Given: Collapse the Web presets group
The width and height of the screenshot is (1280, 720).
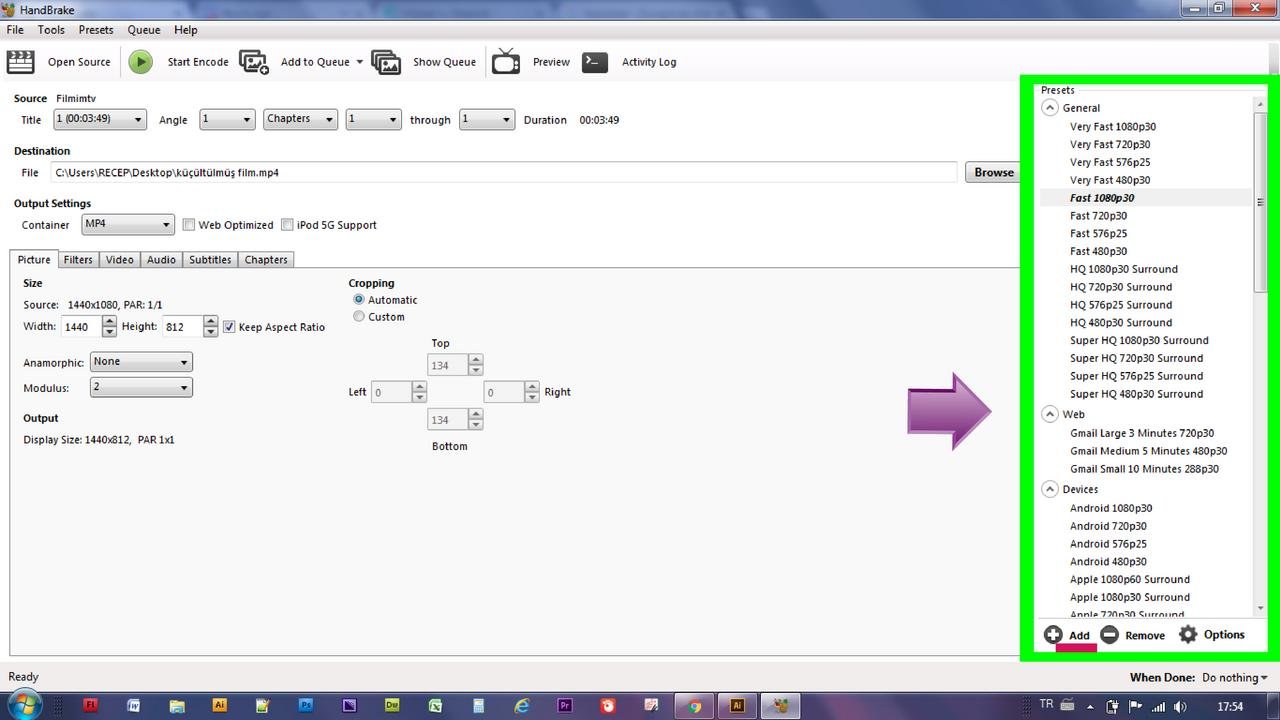Looking at the screenshot, I should pyautogui.click(x=1050, y=414).
